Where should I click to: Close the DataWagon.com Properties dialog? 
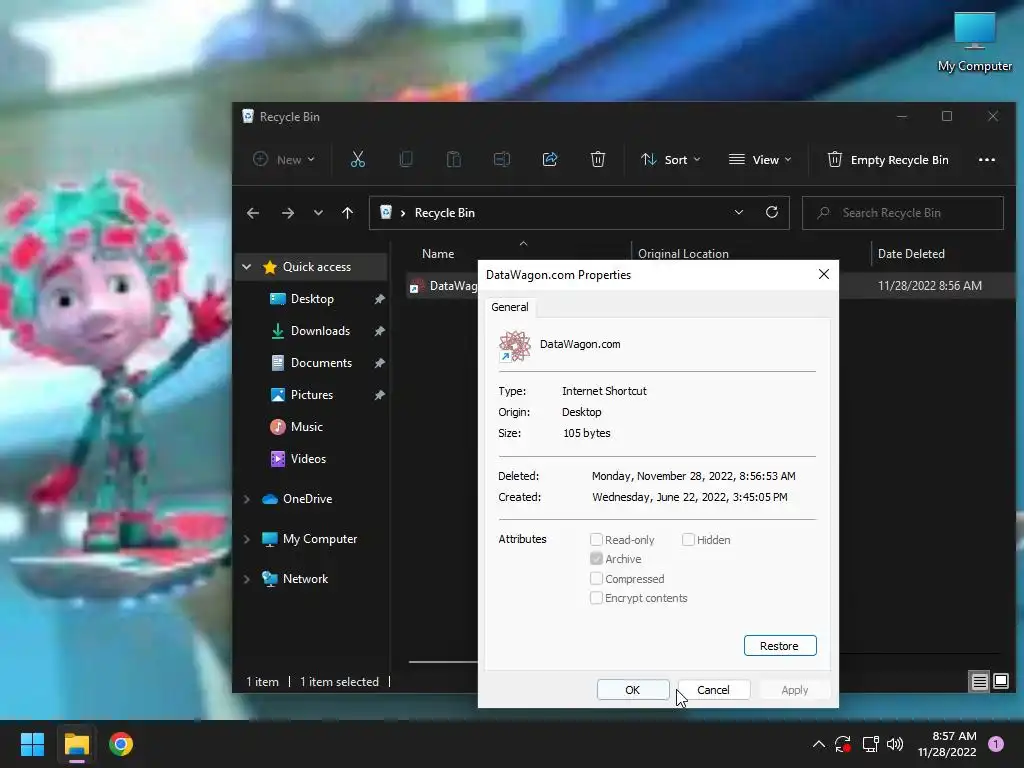pos(824,274)
